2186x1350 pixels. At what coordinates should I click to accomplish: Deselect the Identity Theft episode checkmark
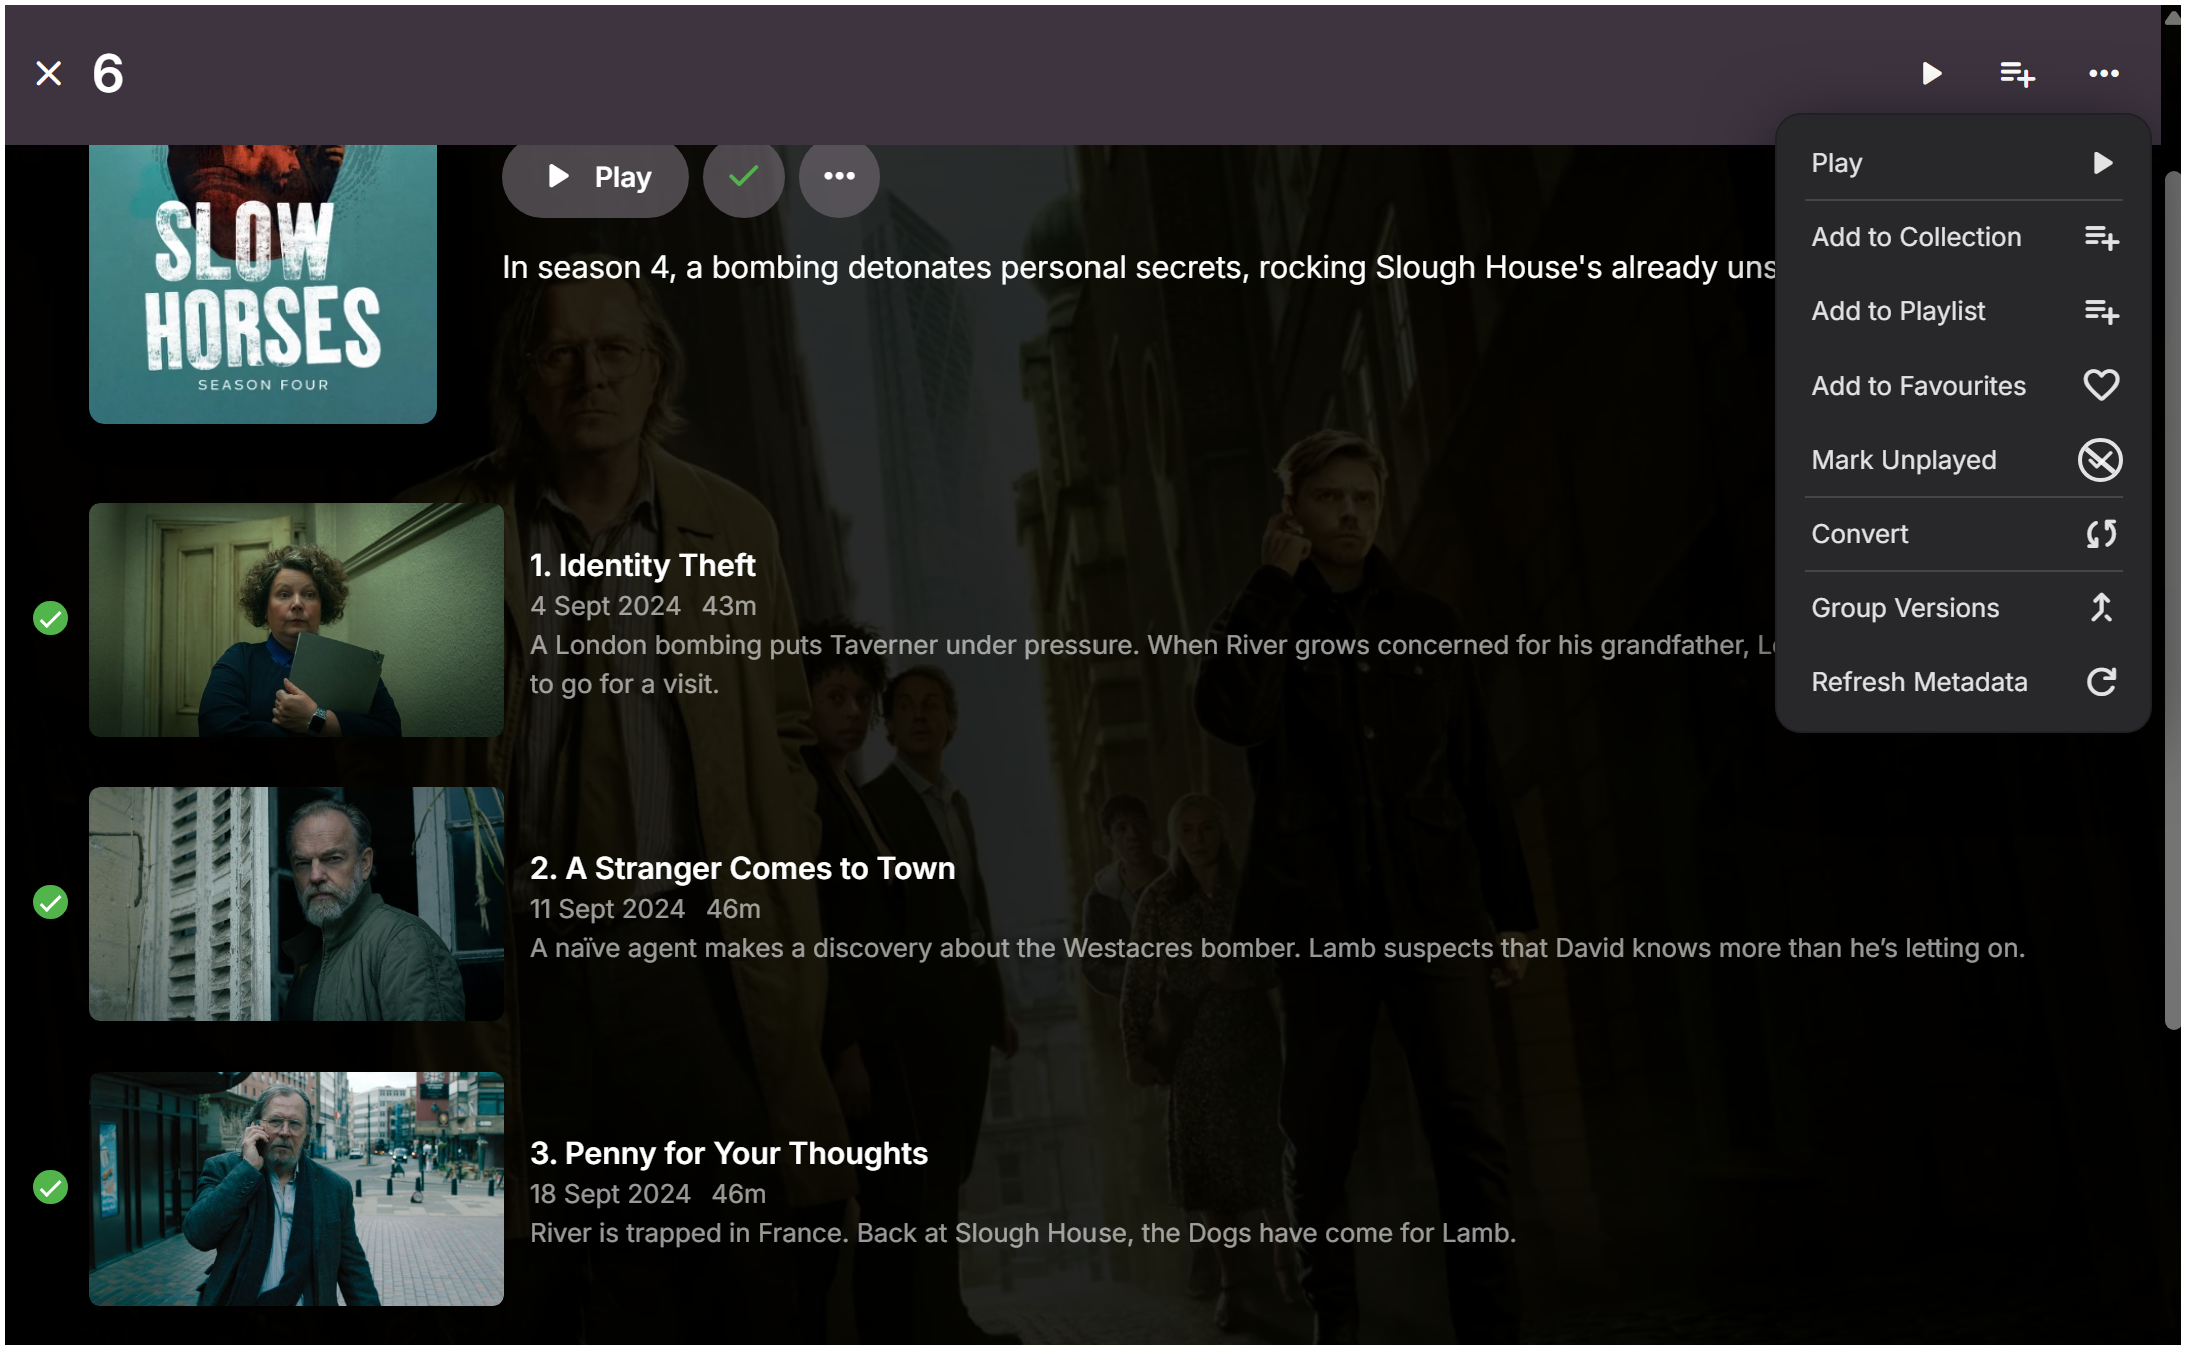point(50,619)
